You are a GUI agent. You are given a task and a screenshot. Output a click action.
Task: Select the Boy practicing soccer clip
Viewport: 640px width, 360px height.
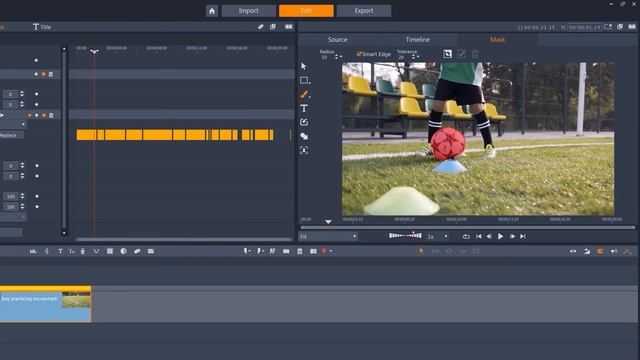pos(45,304)
